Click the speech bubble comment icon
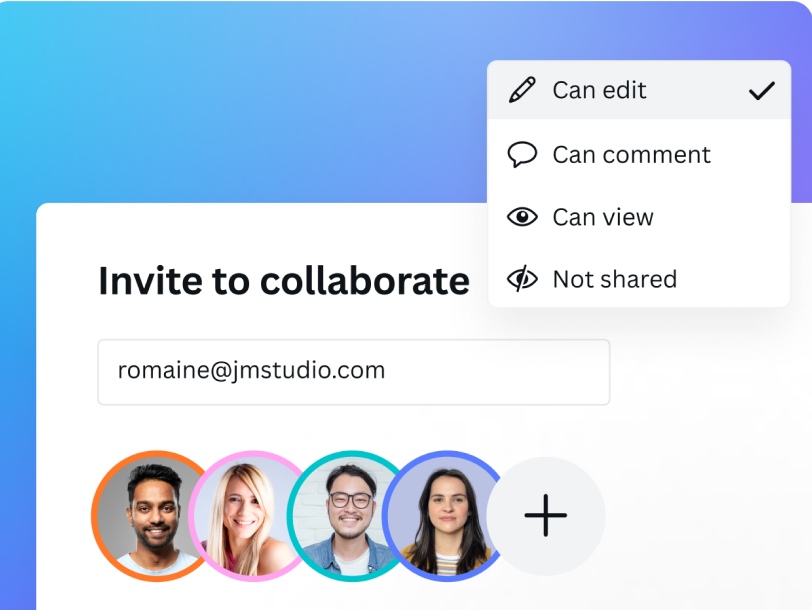This screenshot has height=610, width=812. (522, 154)
